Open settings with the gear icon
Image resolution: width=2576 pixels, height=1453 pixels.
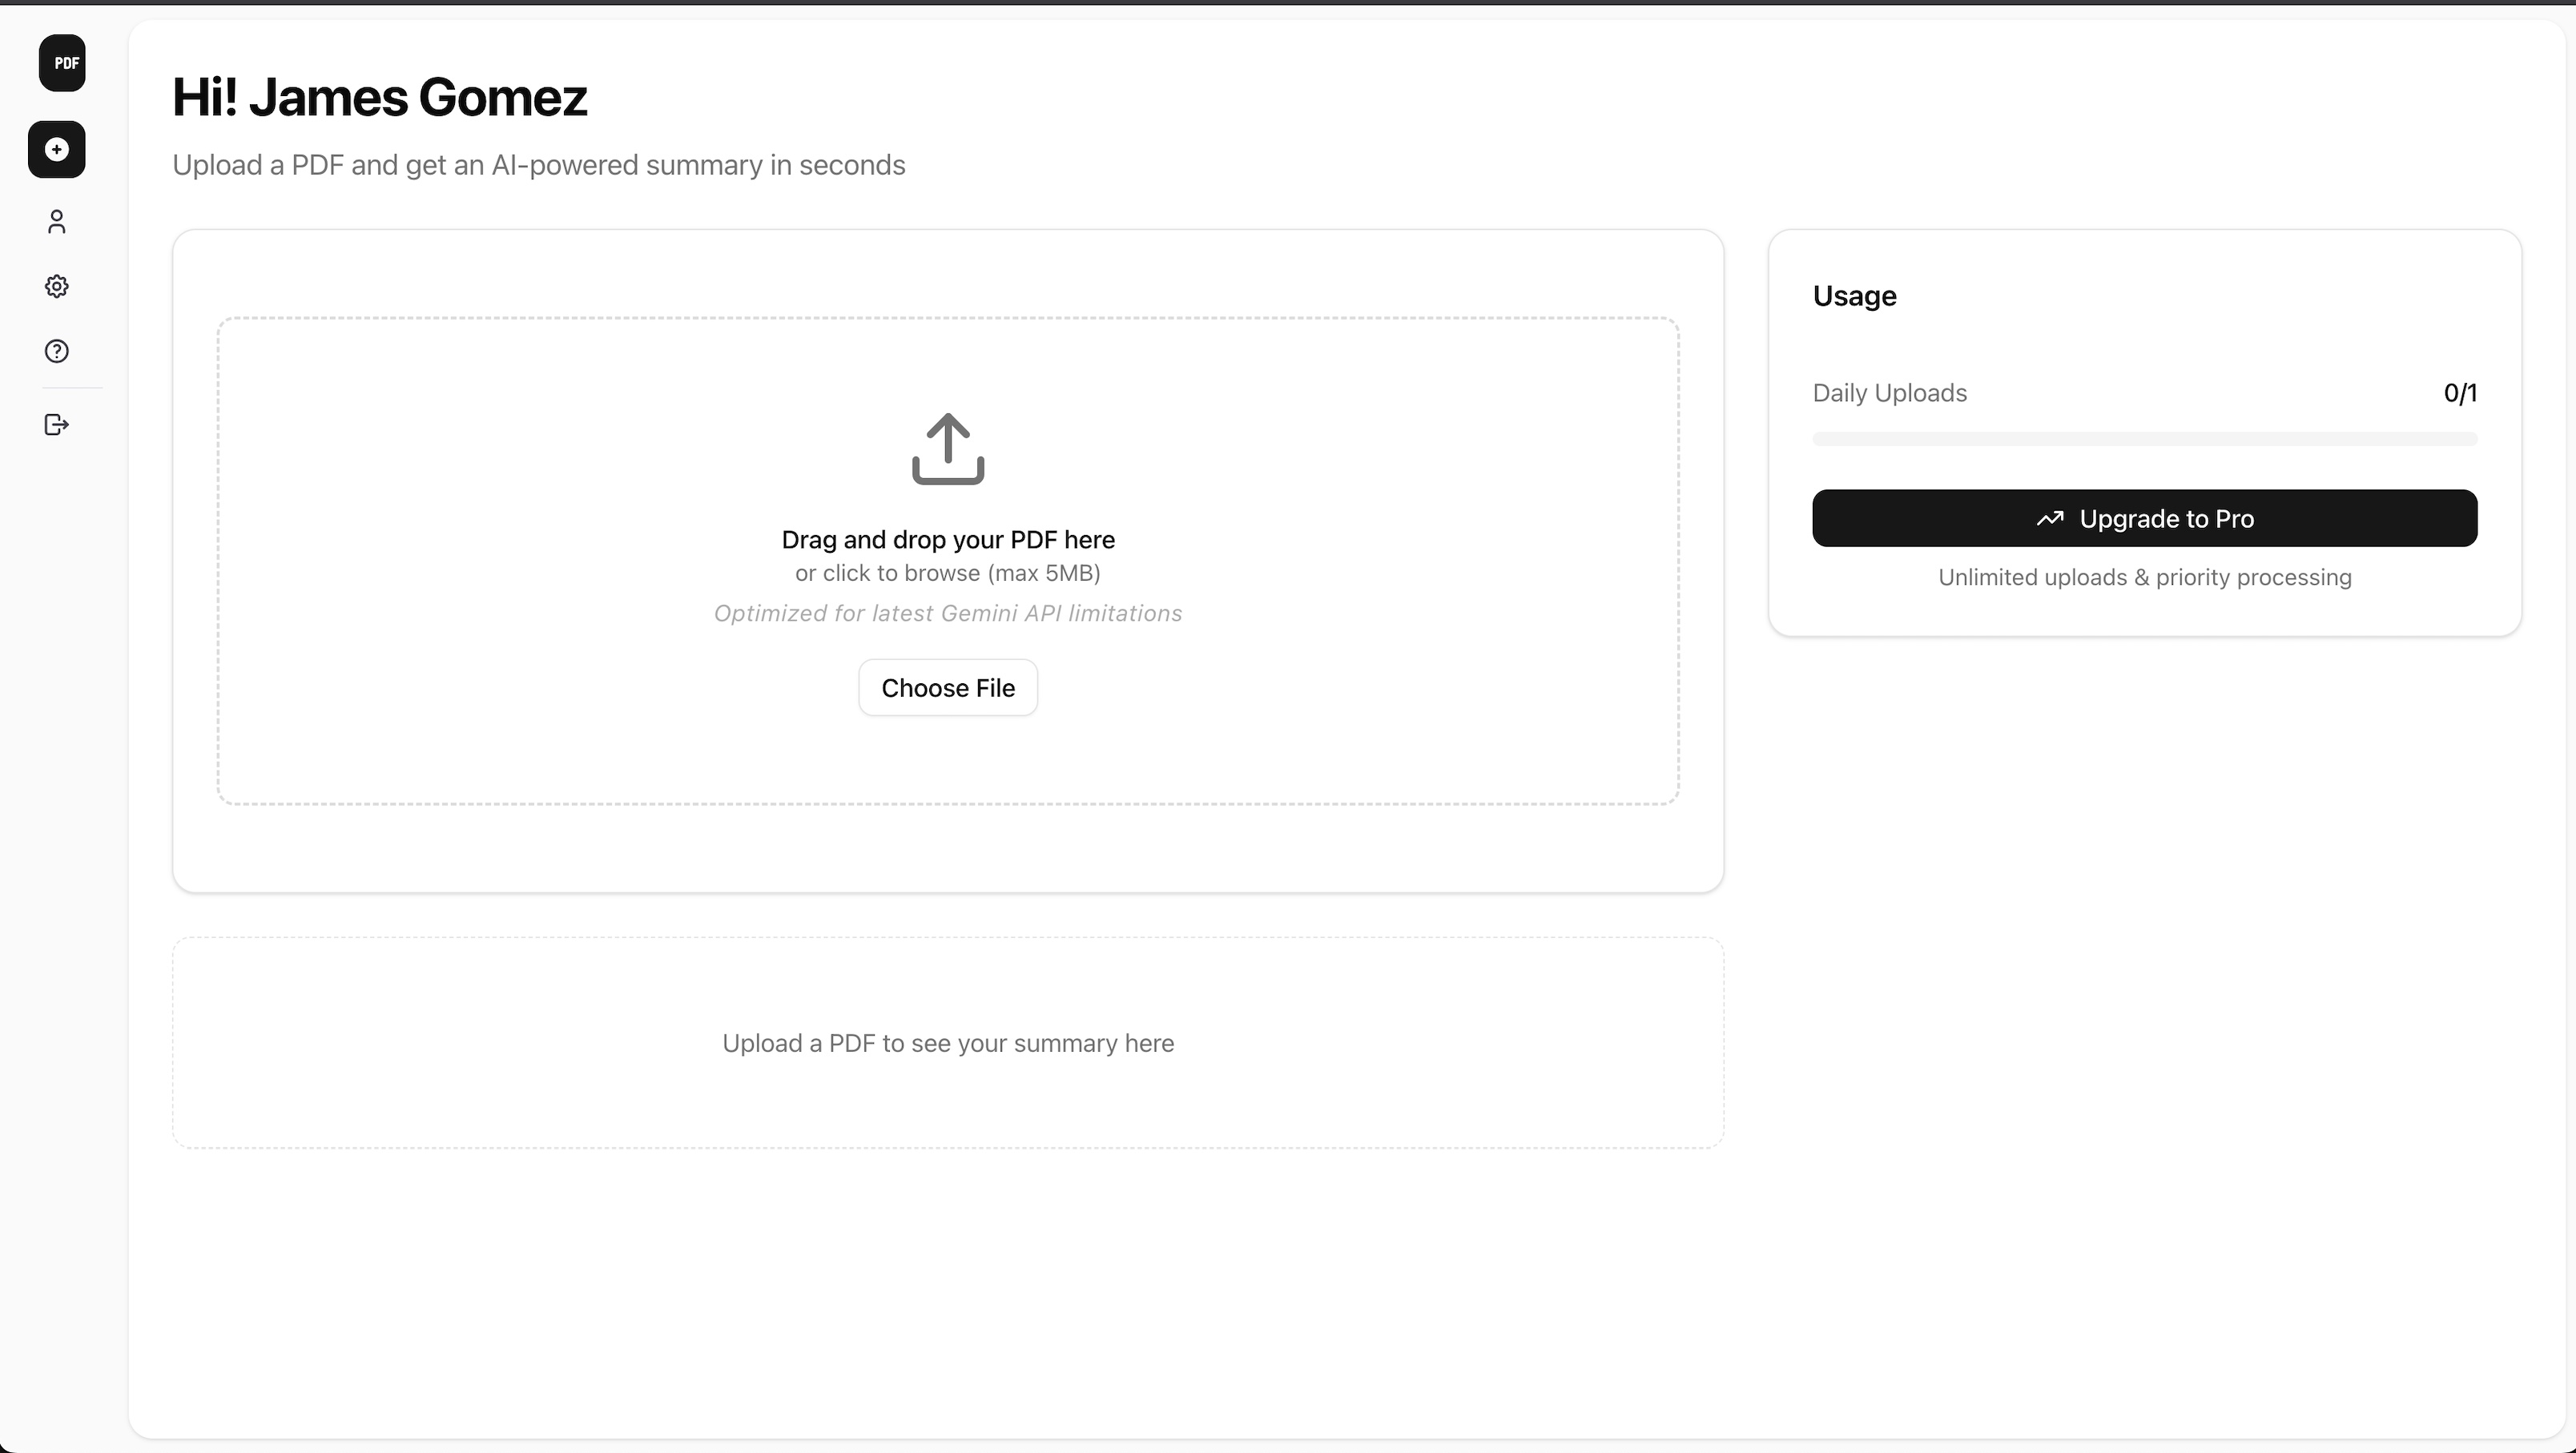click(57, 287)
